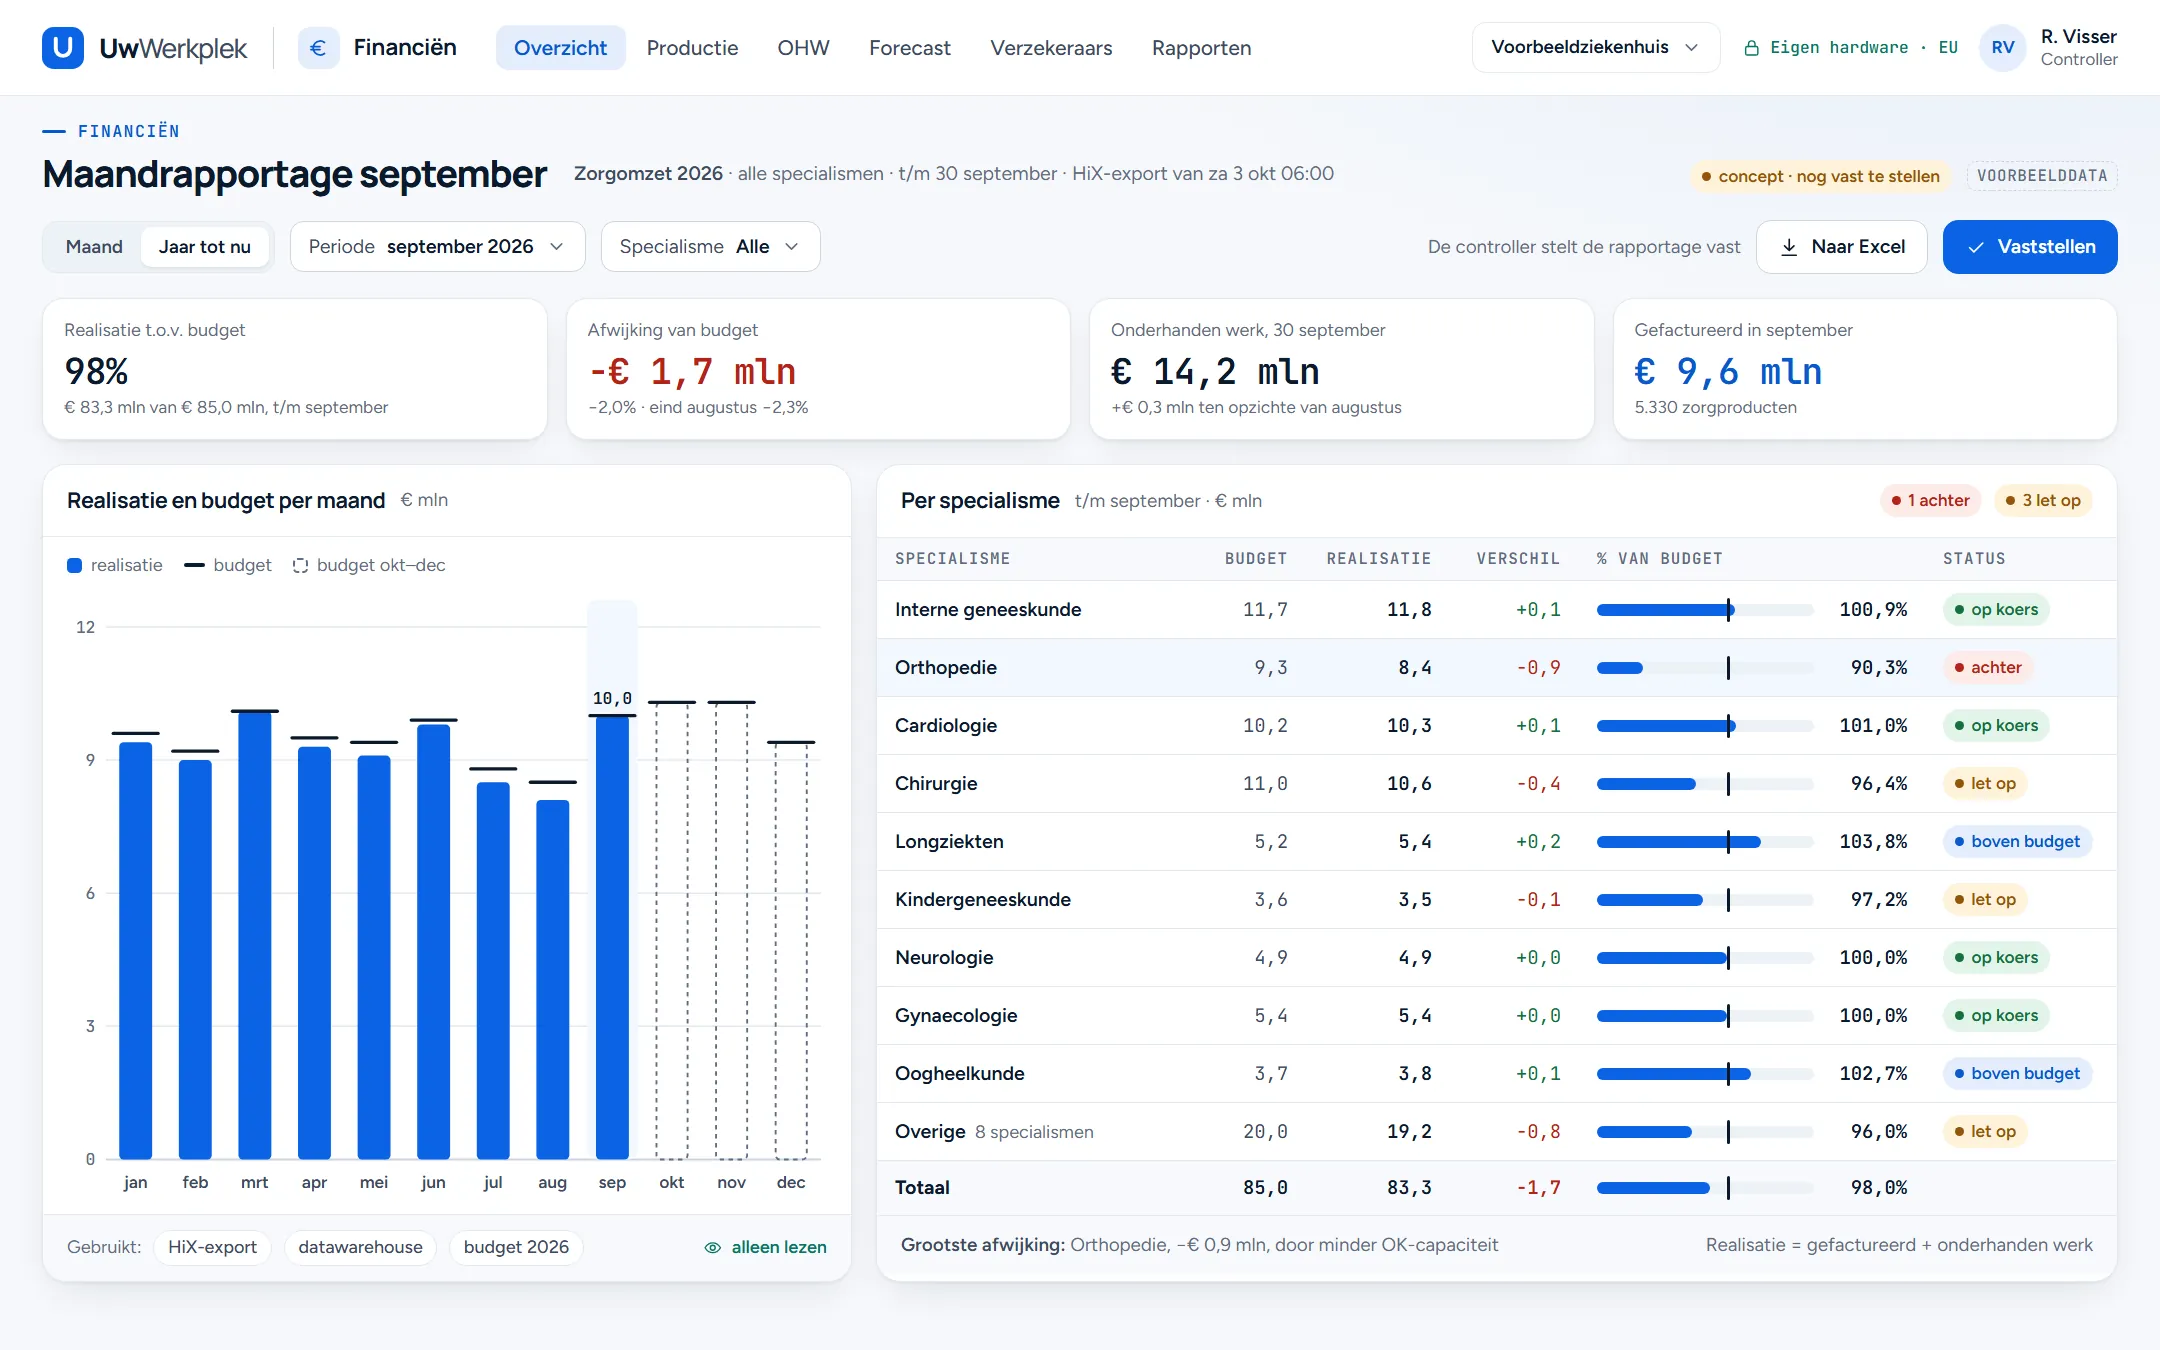Open the Productie tab
The height and width of the screenshot is (1350, 2160).
[692, 48]
